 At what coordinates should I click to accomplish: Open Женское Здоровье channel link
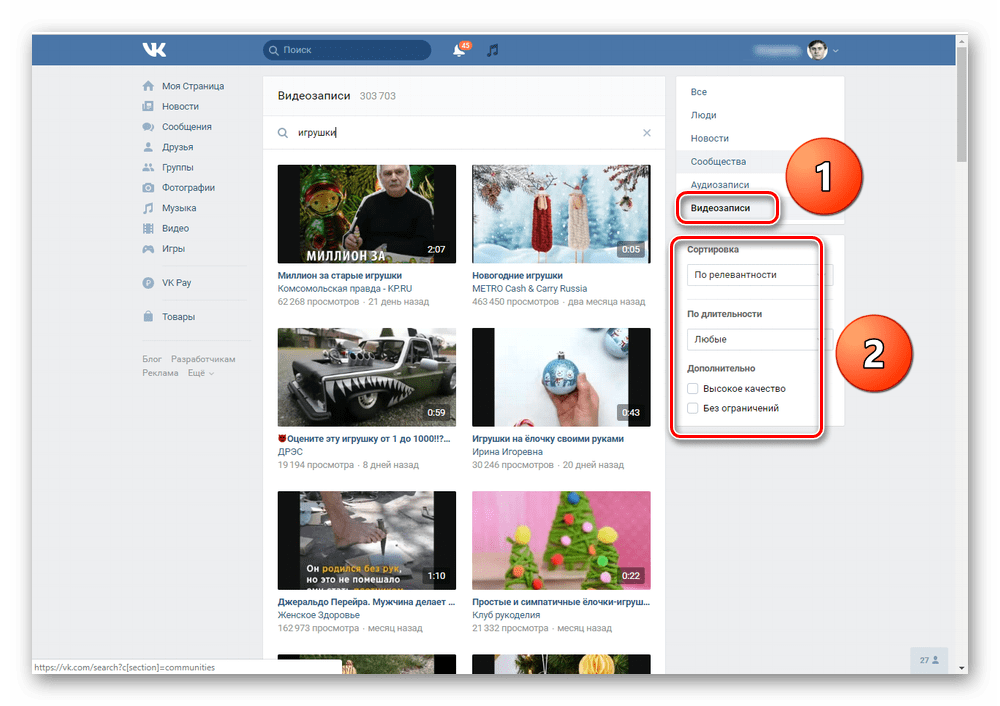coord(319,615)
